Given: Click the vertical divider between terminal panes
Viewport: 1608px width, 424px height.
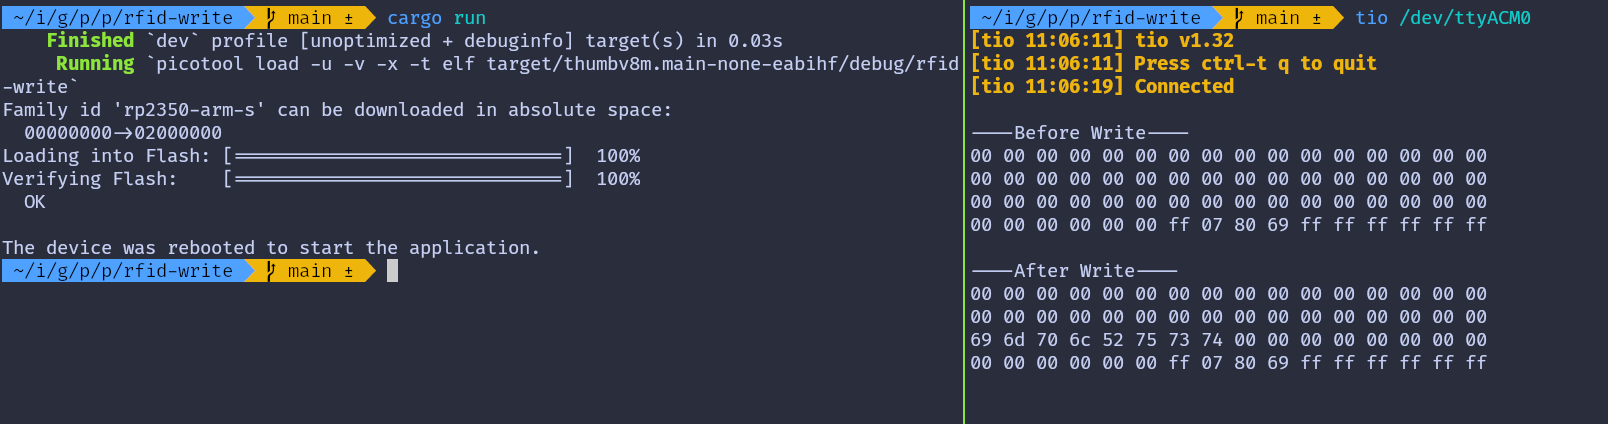Looking at the screenshot, I should 964,212.
